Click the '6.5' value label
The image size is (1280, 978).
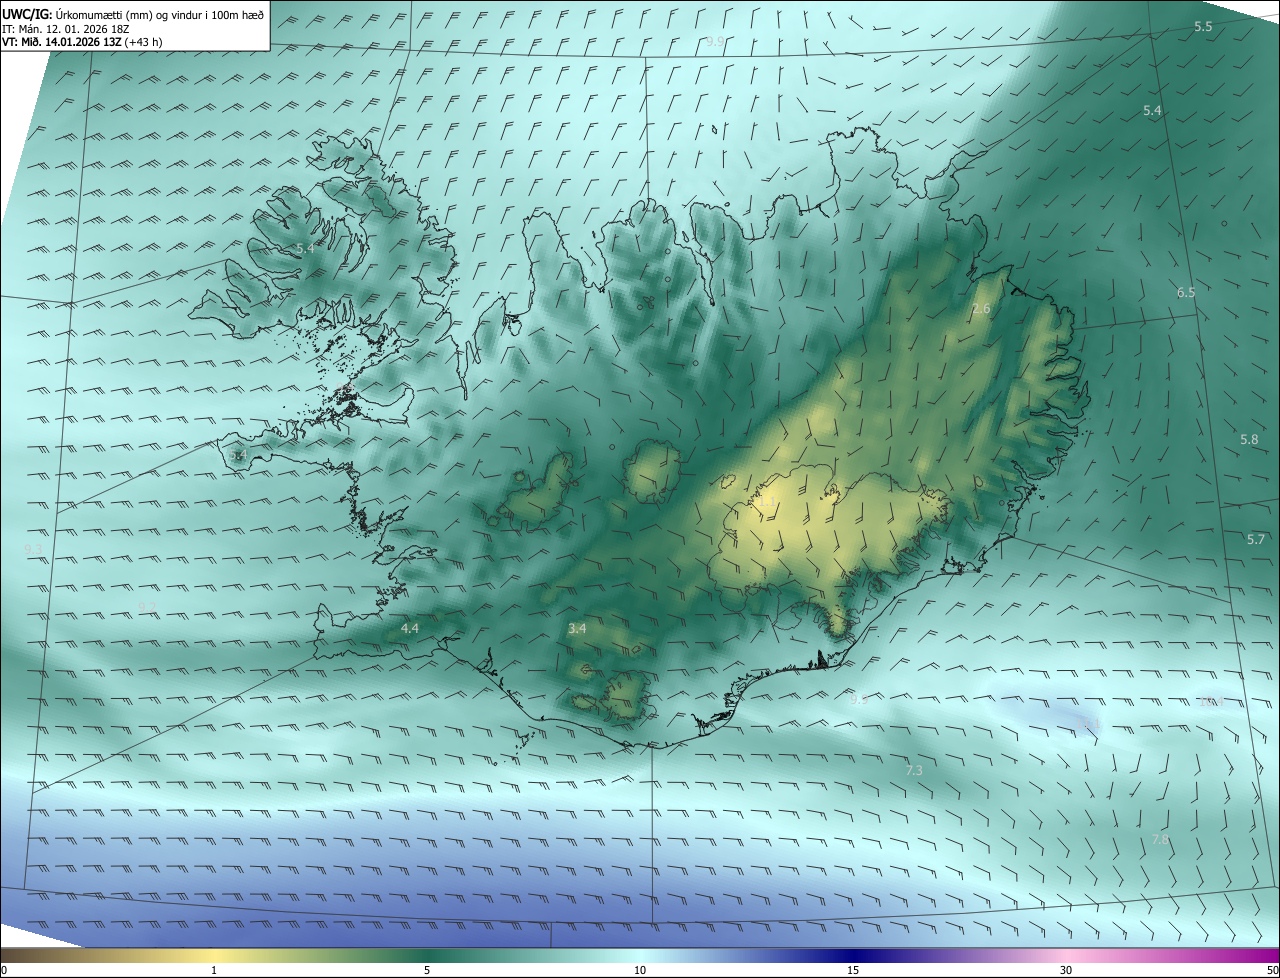point(1186,293)
